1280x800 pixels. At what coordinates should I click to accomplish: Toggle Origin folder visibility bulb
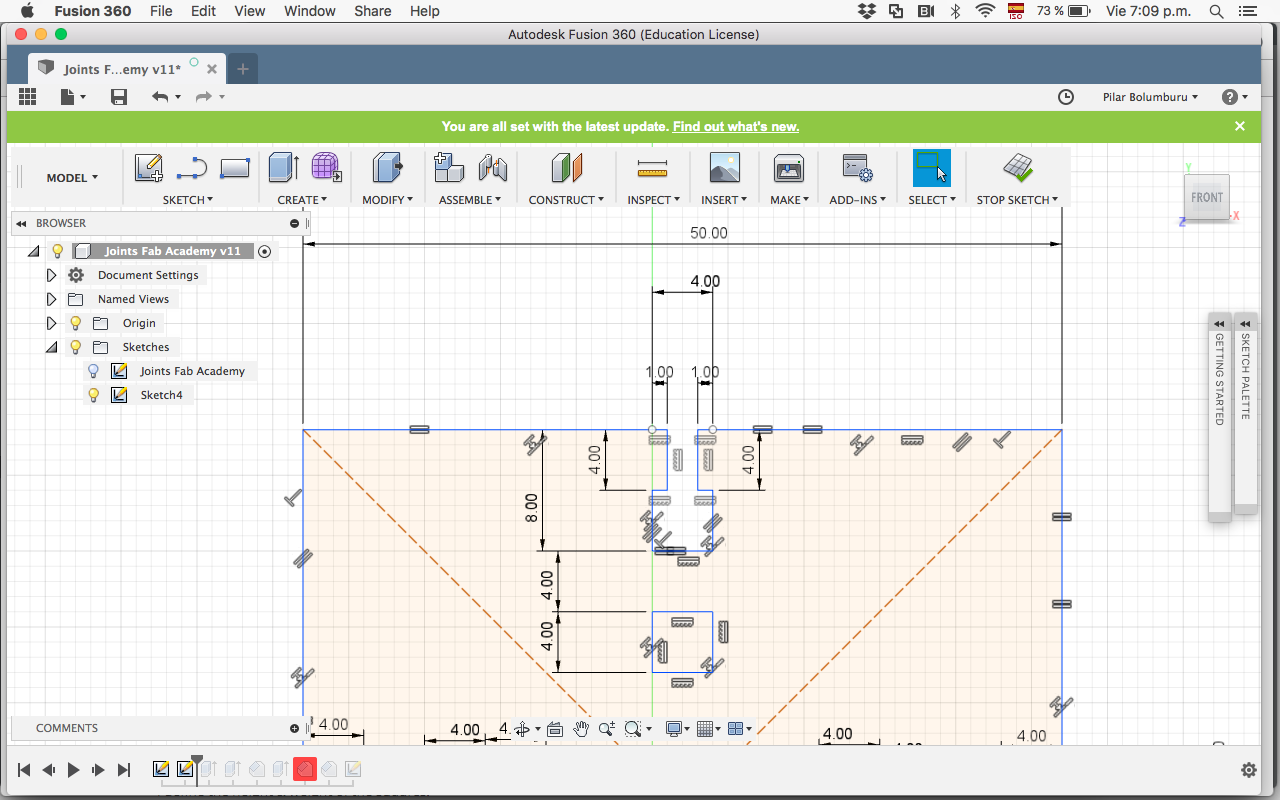point(75,323)
